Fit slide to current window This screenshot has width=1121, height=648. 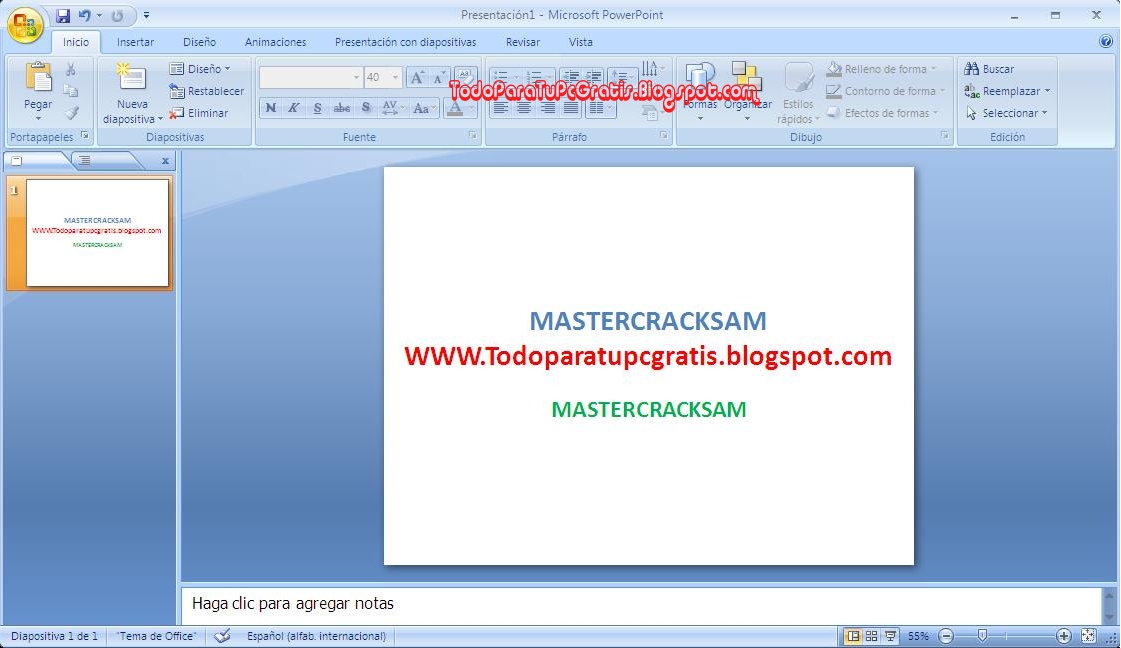(1088, 636)
